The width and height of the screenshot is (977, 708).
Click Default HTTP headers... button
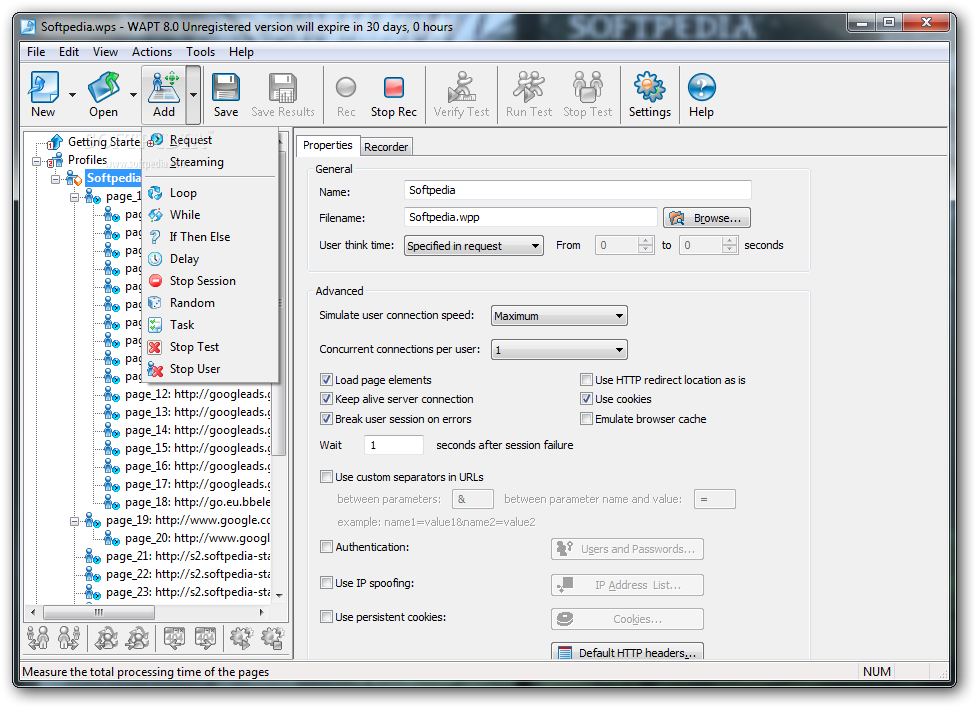(627, 651)
